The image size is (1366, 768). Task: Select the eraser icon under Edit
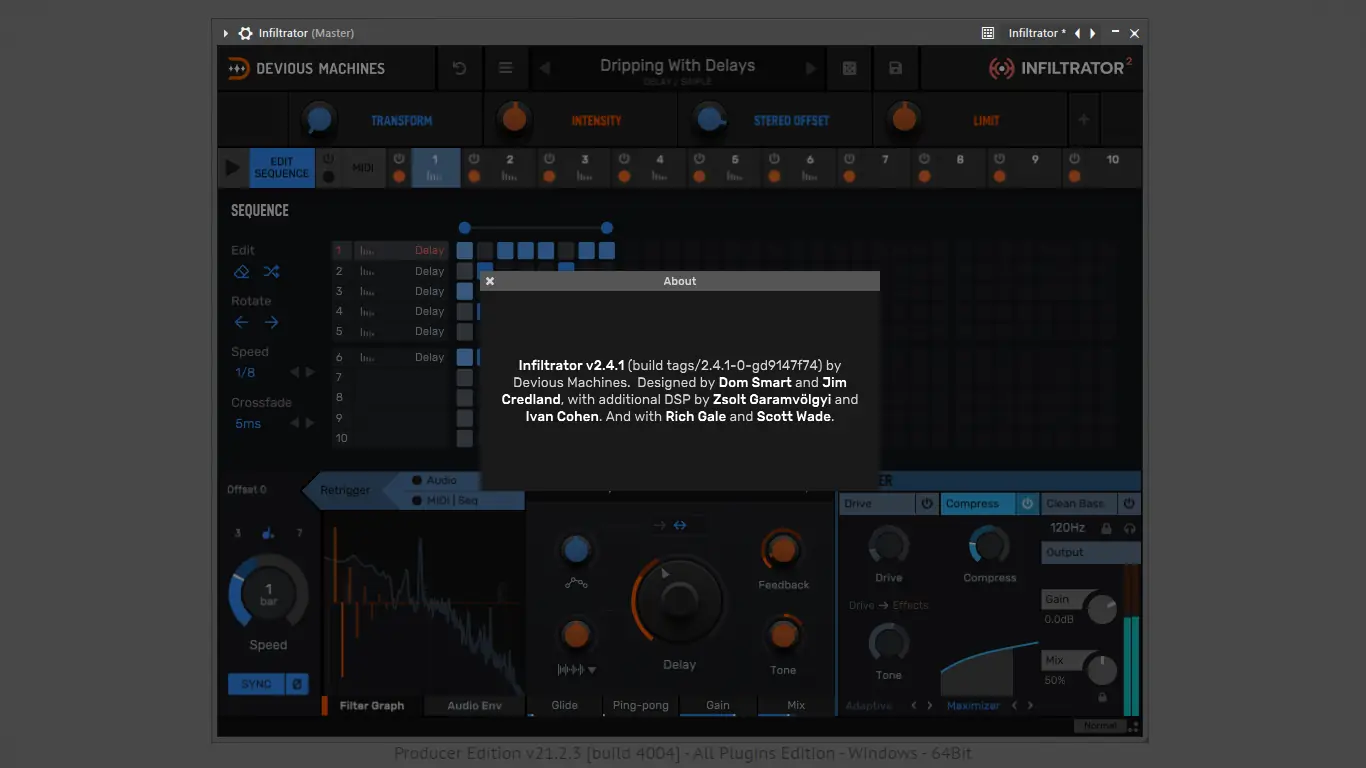(241, 271)
